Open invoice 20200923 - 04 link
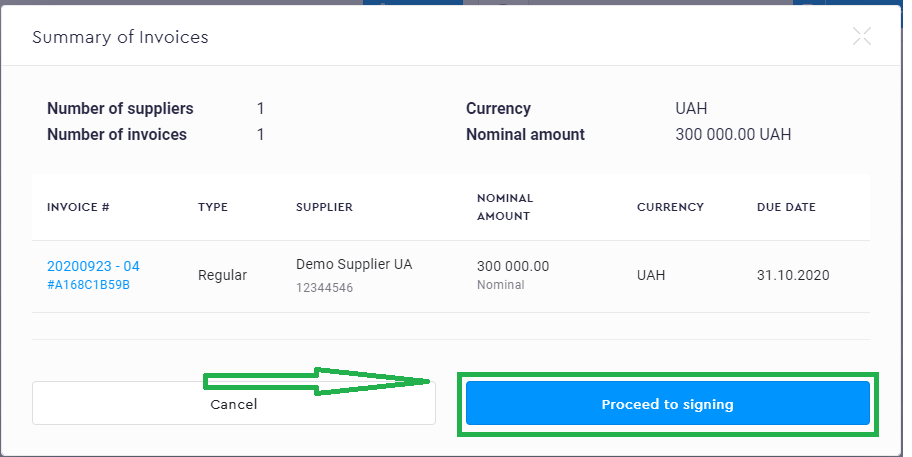This screenshot has width=912, height=457. 93,266
